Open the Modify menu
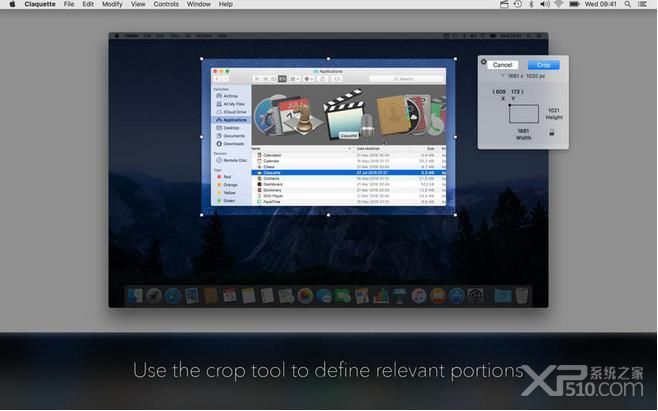The width and height of the screenshot is (658, 411). (x=112, y=4)
